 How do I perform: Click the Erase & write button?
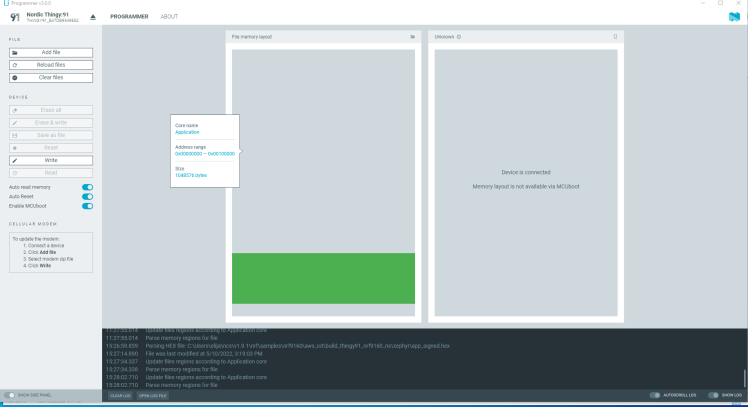coord(51,123)
